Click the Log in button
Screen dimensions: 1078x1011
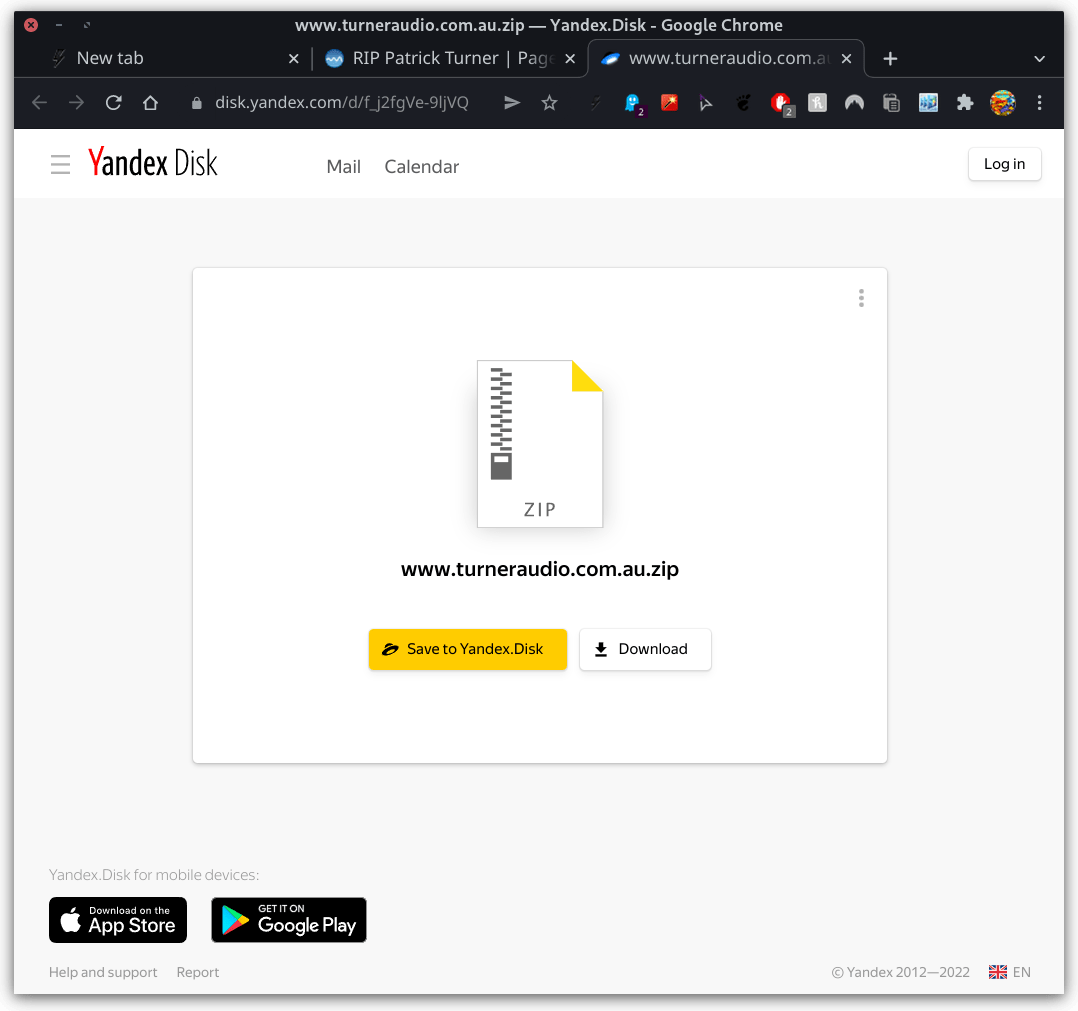click(1004, 164)
